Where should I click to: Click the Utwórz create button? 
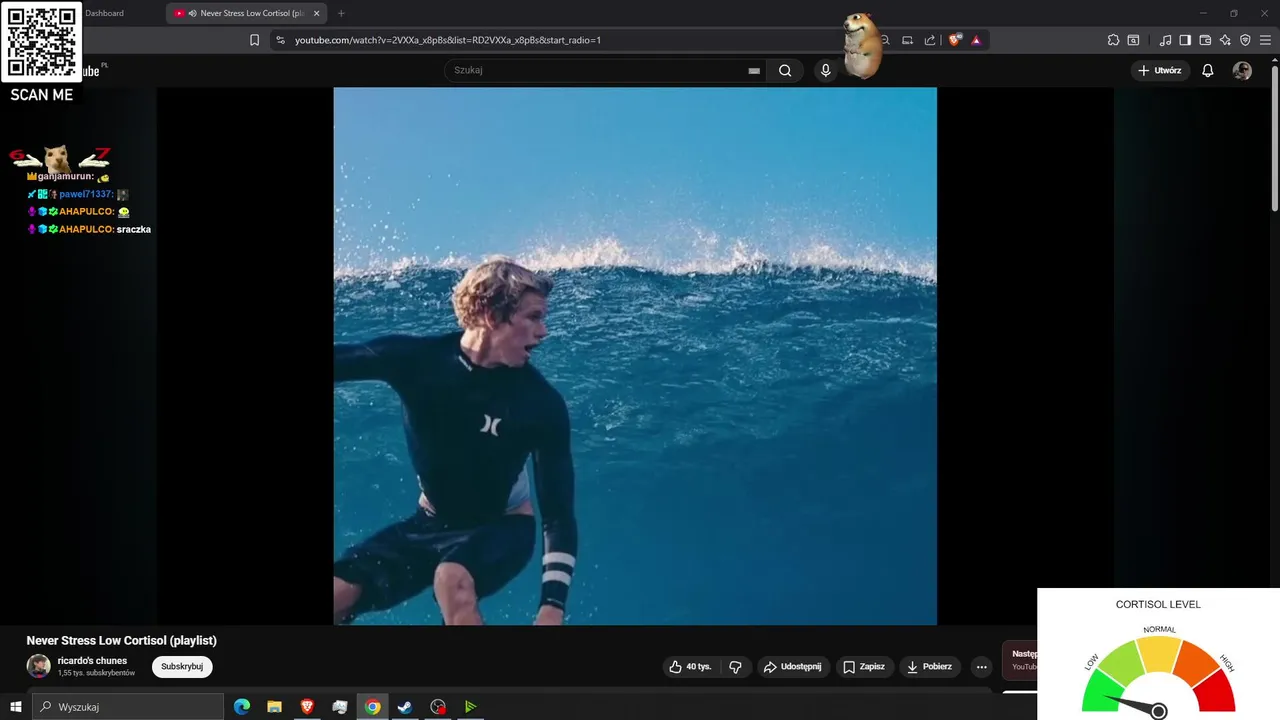tap(1160, 70)
